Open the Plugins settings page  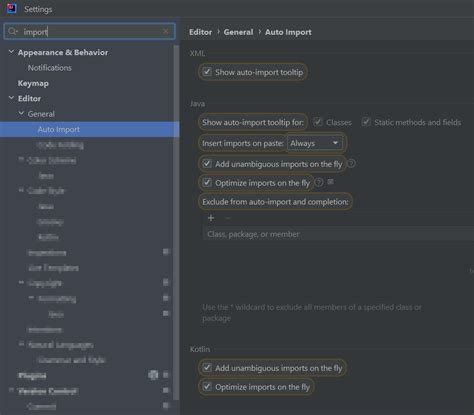(x=32, y=376)
